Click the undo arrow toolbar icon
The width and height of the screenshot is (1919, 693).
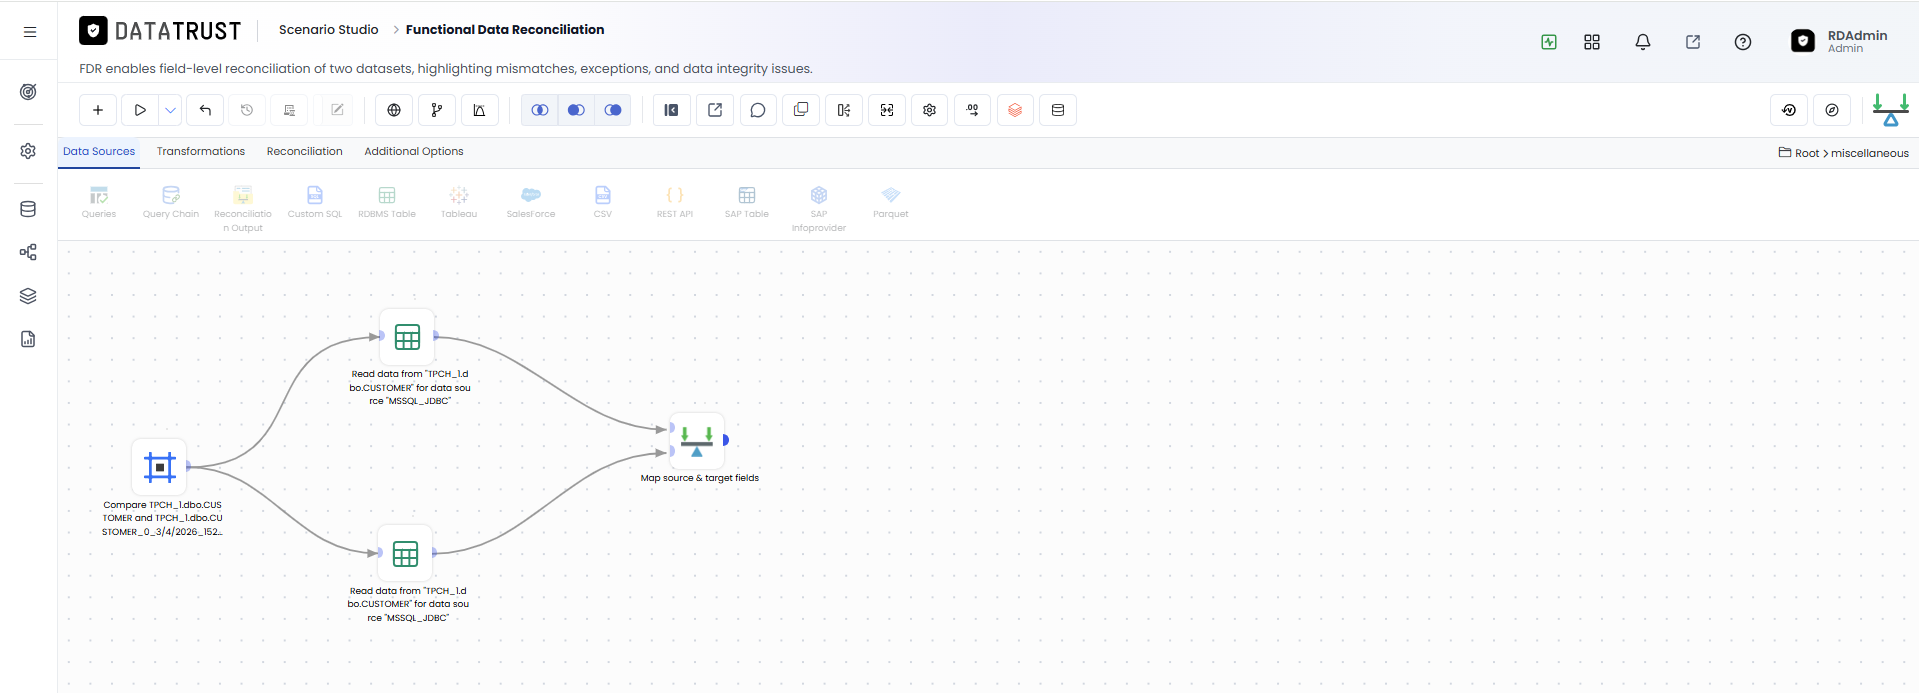pyautogui.click(x=205, y=110)
